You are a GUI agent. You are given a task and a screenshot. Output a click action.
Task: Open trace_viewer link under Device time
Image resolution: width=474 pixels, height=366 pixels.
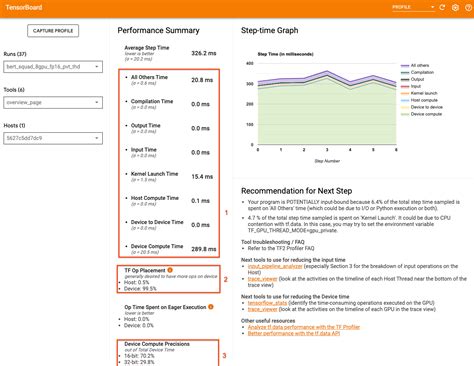click(x=262, y=309)
